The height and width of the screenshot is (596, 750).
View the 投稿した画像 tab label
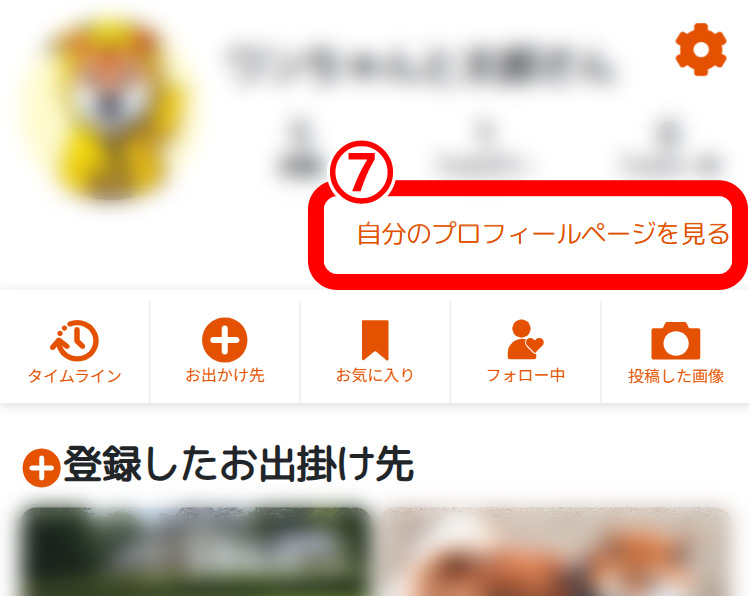(675, 376)
